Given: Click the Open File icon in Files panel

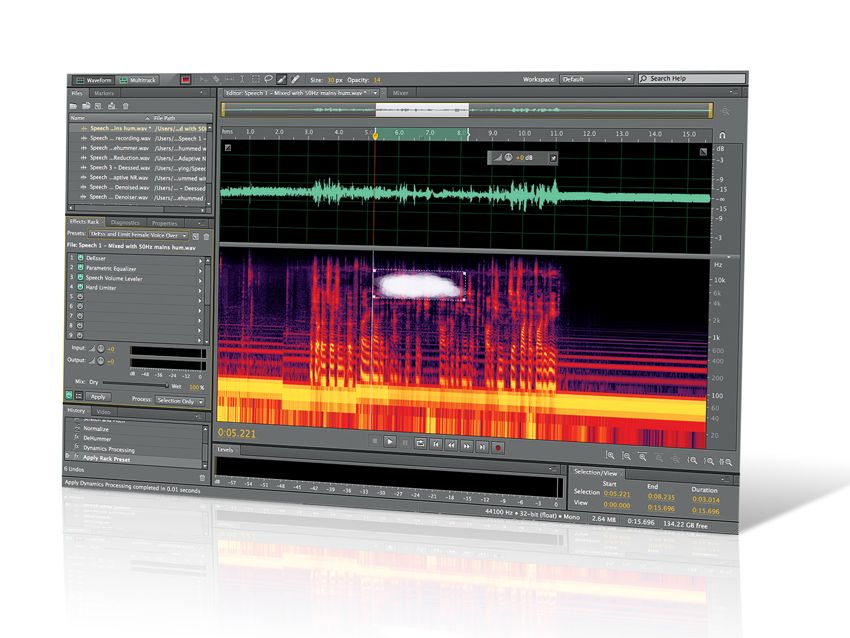Looking at the screenshot, I should (x=73, y=106).
